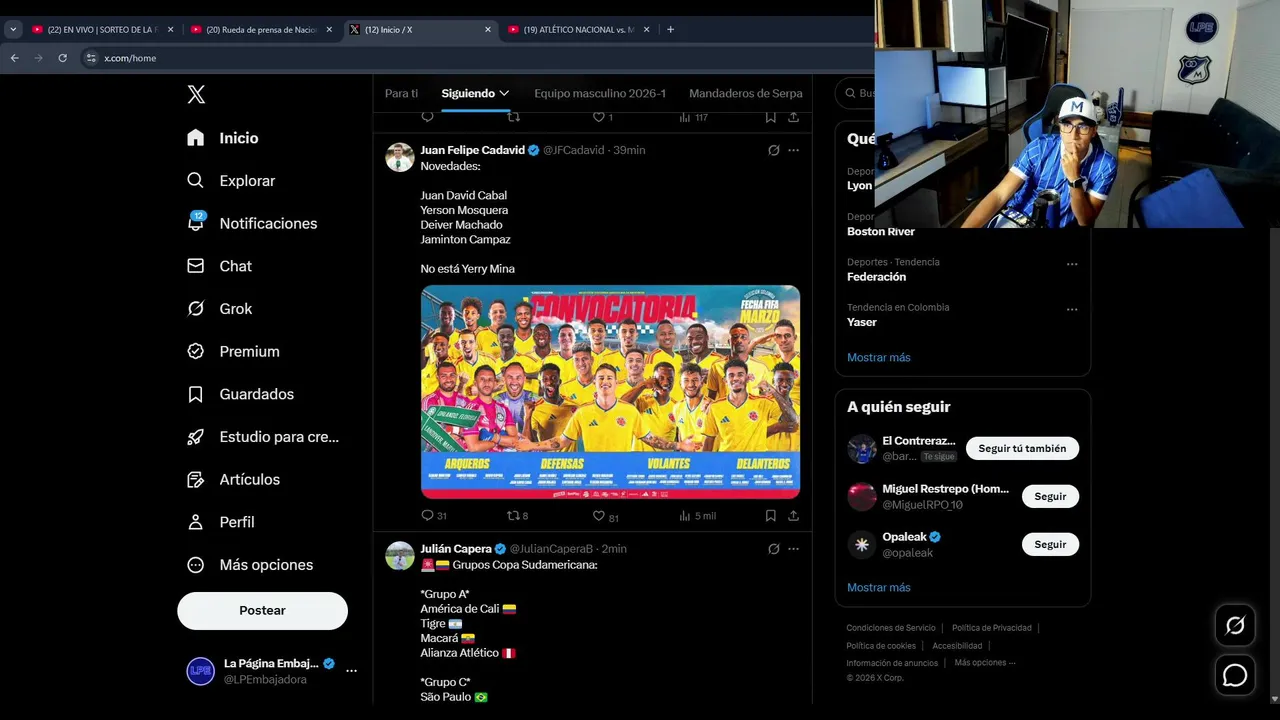
Task: Open Perfil page
Action: (221, 522)
